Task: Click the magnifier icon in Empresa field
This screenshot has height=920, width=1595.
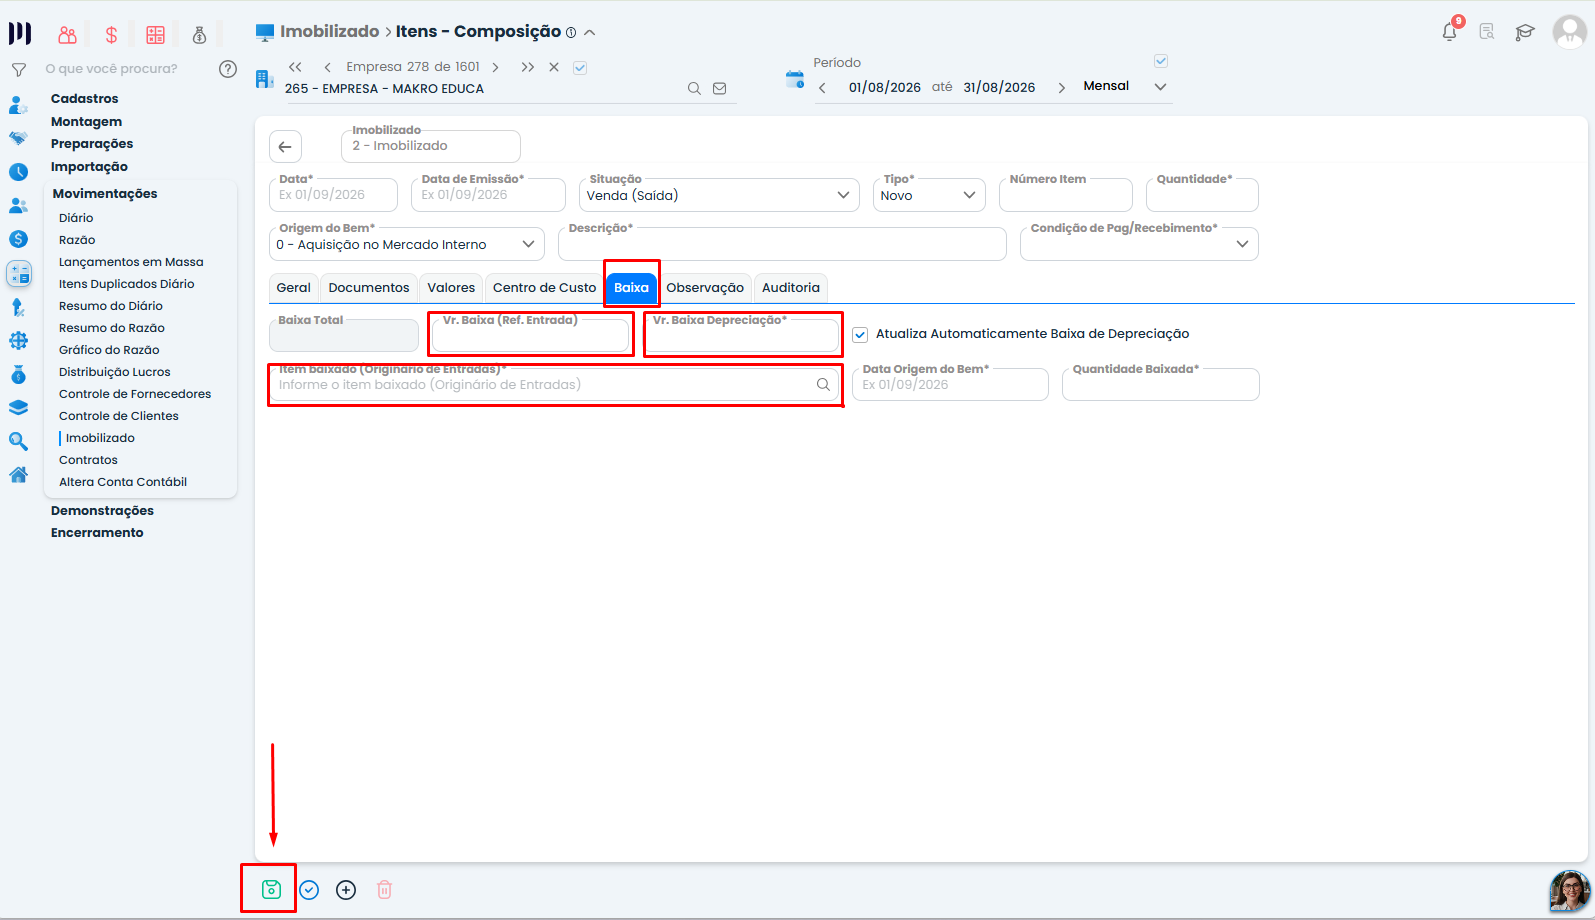Action: click(694, 89)
